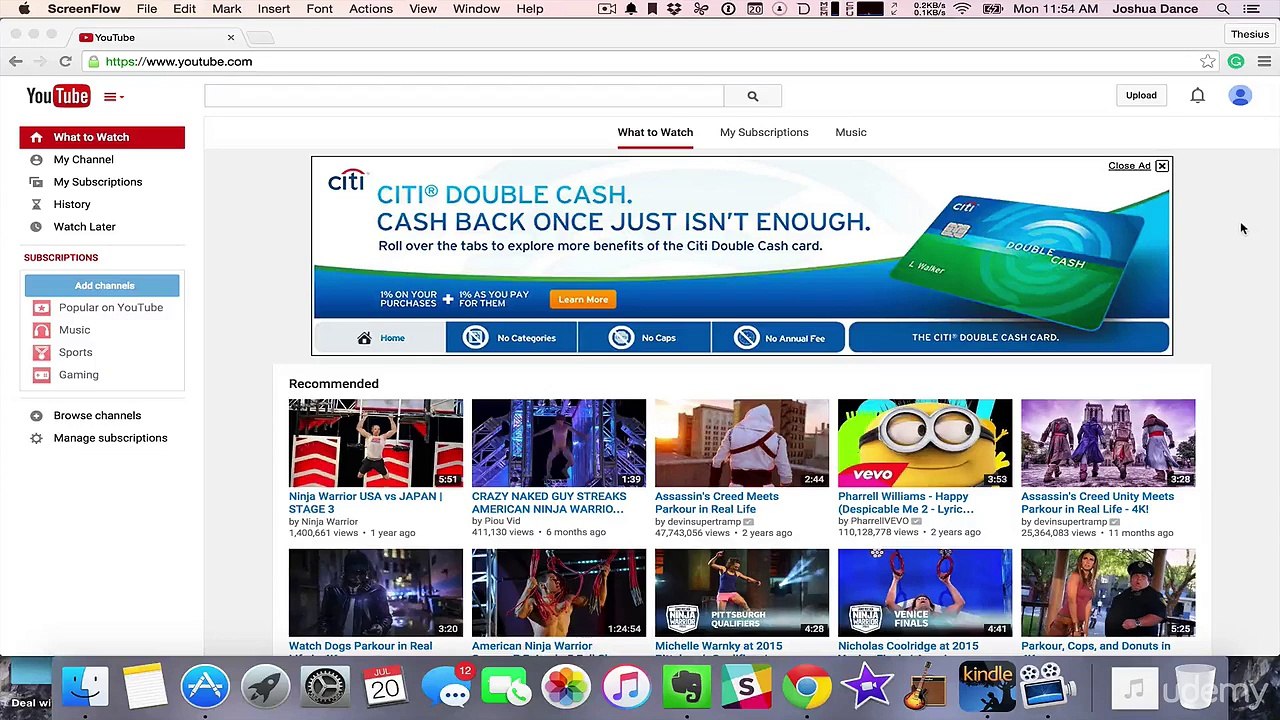Screen dimensions: 1280x720
Task: Bookmark page with star icon
Action: point(1208,62)
